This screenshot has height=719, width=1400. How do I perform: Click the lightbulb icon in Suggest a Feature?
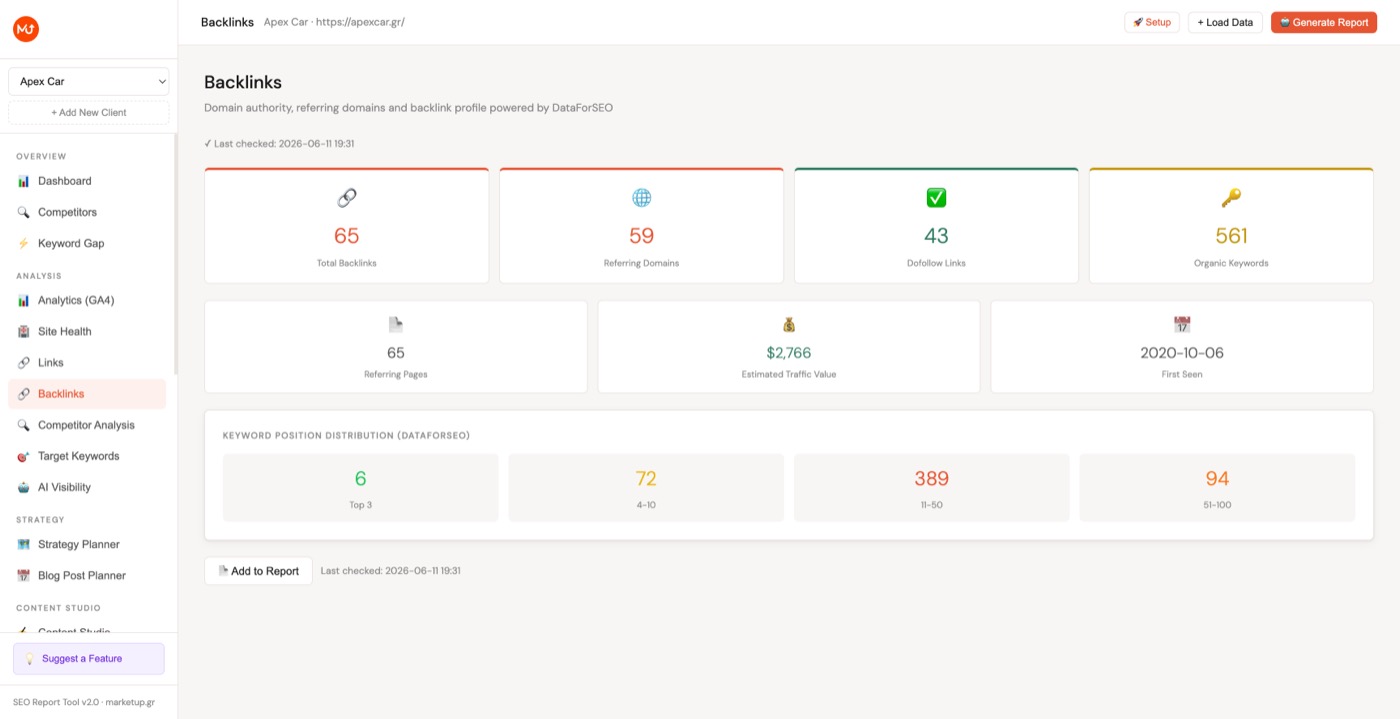30,659
